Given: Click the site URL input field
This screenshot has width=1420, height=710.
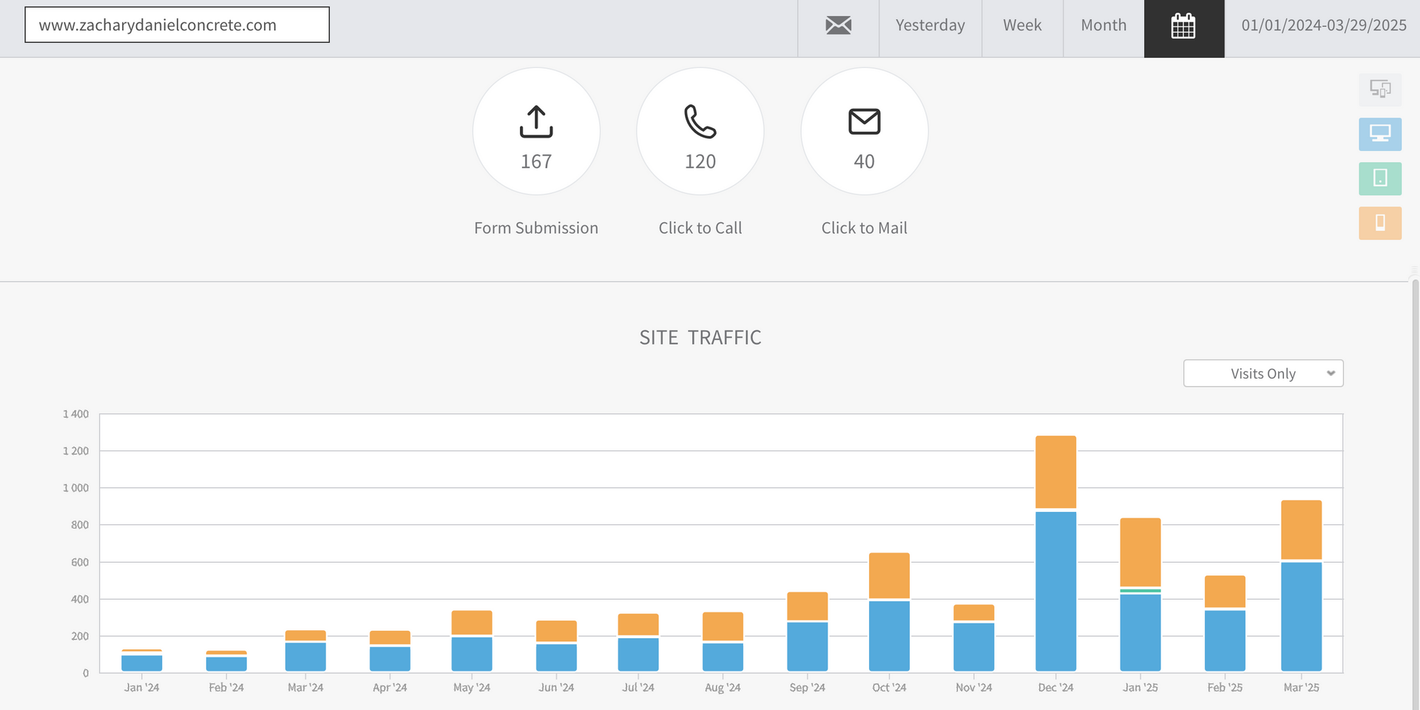Looking at the screenshot, I should click(x=177, y=25).
